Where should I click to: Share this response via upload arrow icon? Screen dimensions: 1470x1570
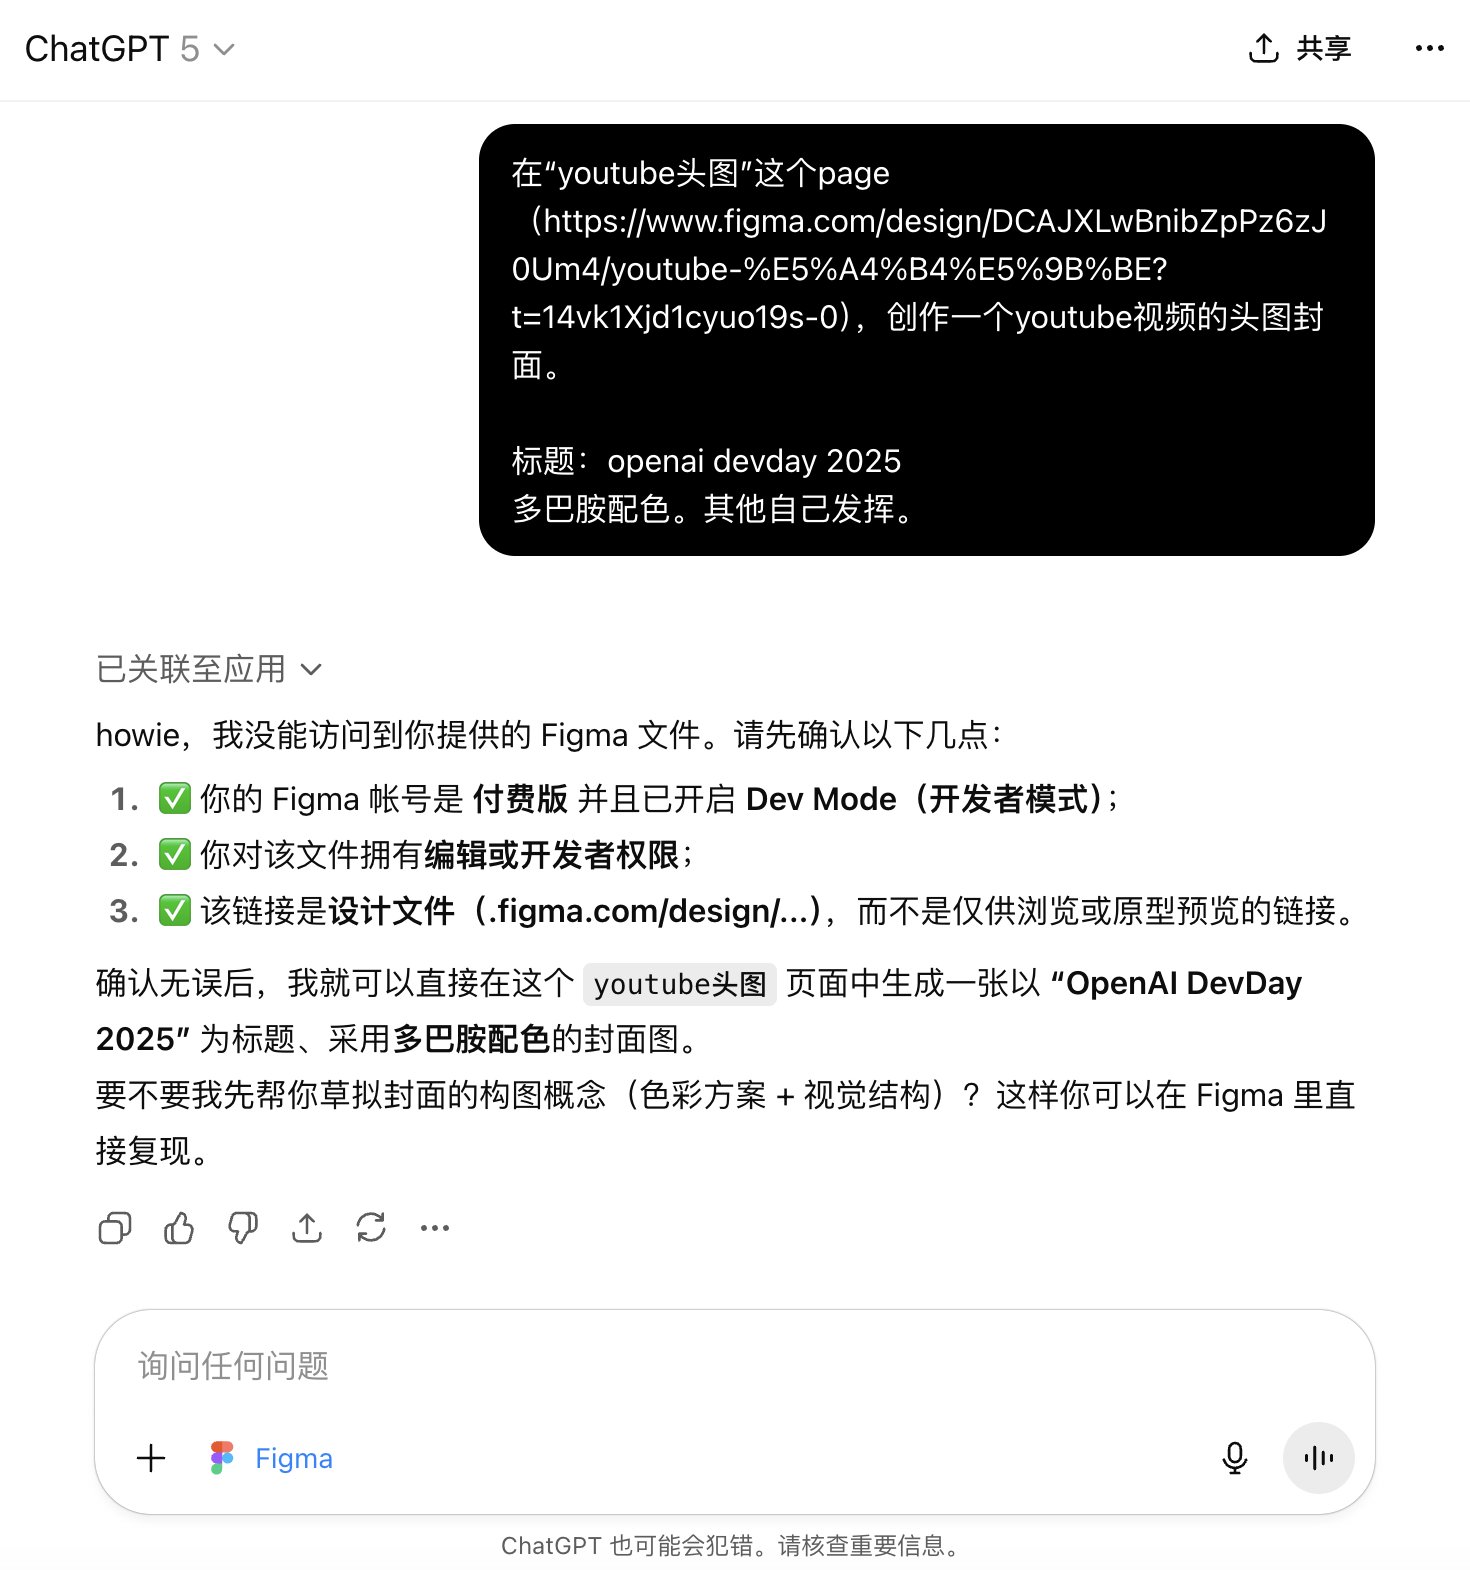(x=307, y=1228)
